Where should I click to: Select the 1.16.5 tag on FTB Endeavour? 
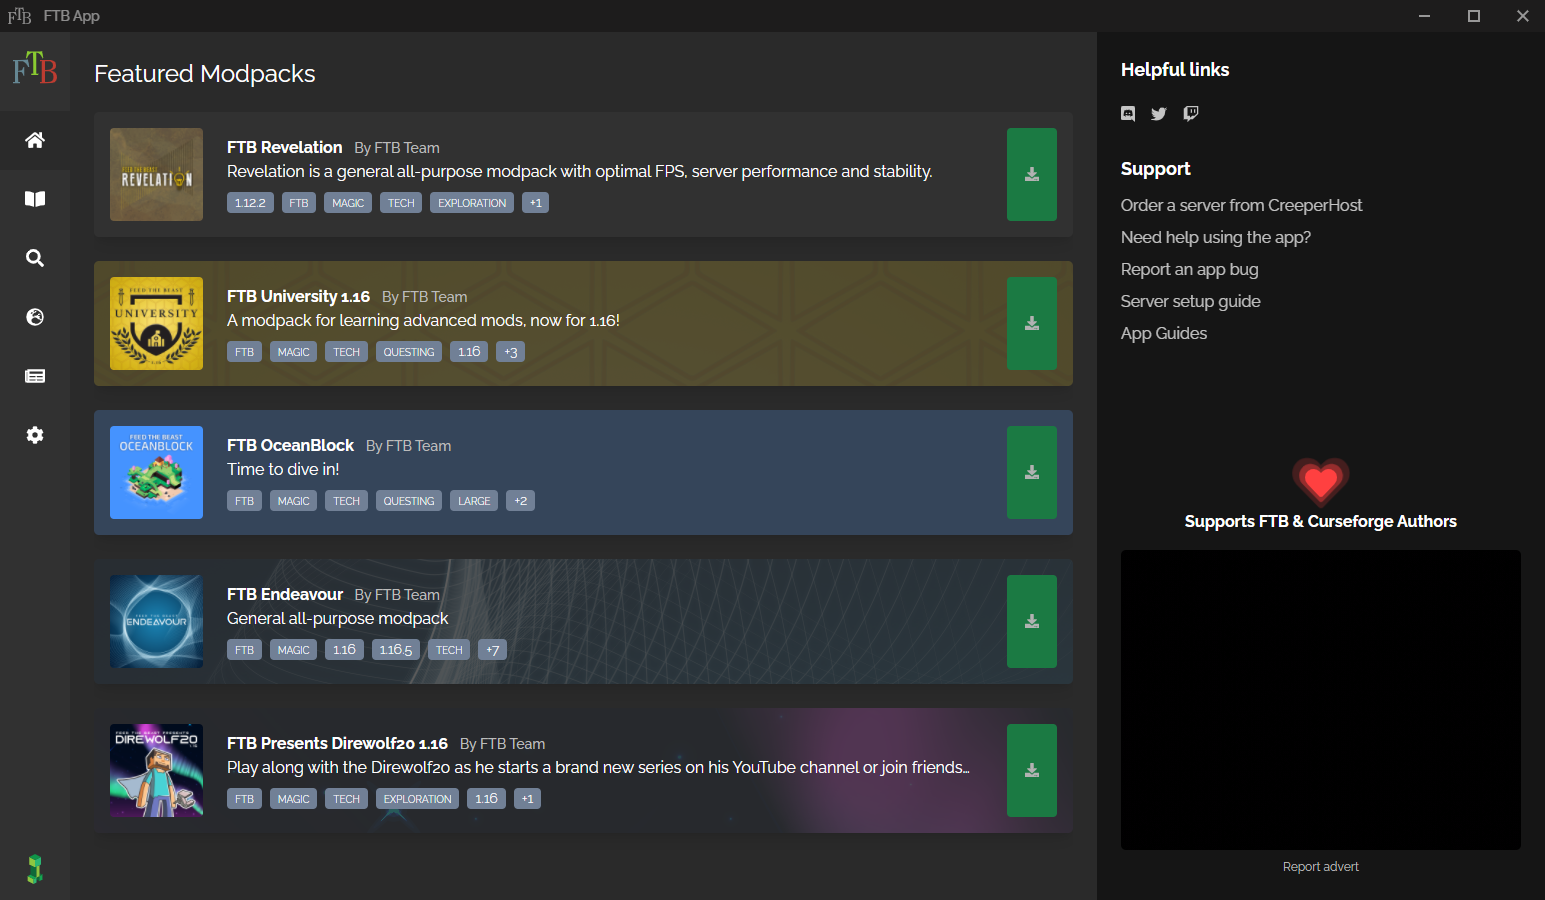[396, 650]
